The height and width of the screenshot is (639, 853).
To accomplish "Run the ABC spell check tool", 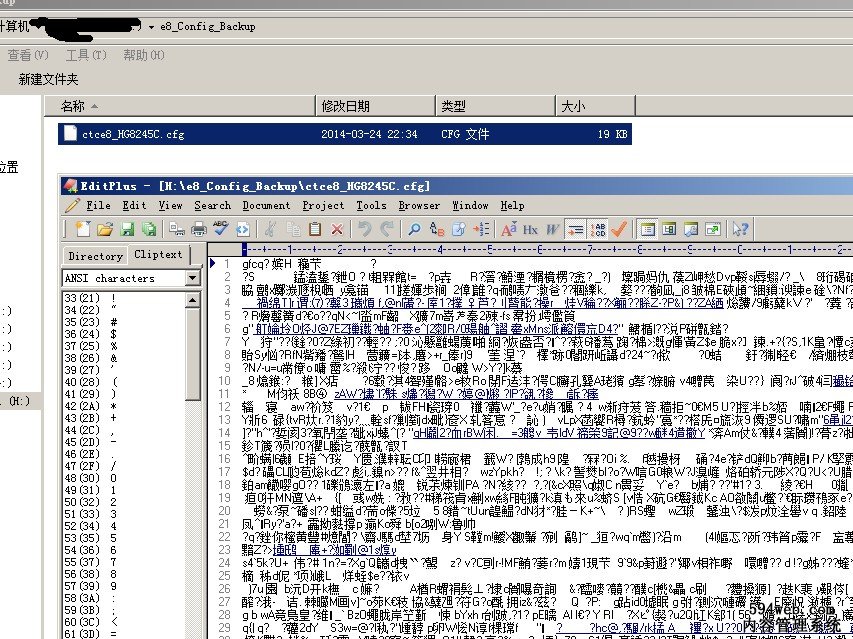I will [220, 228].
